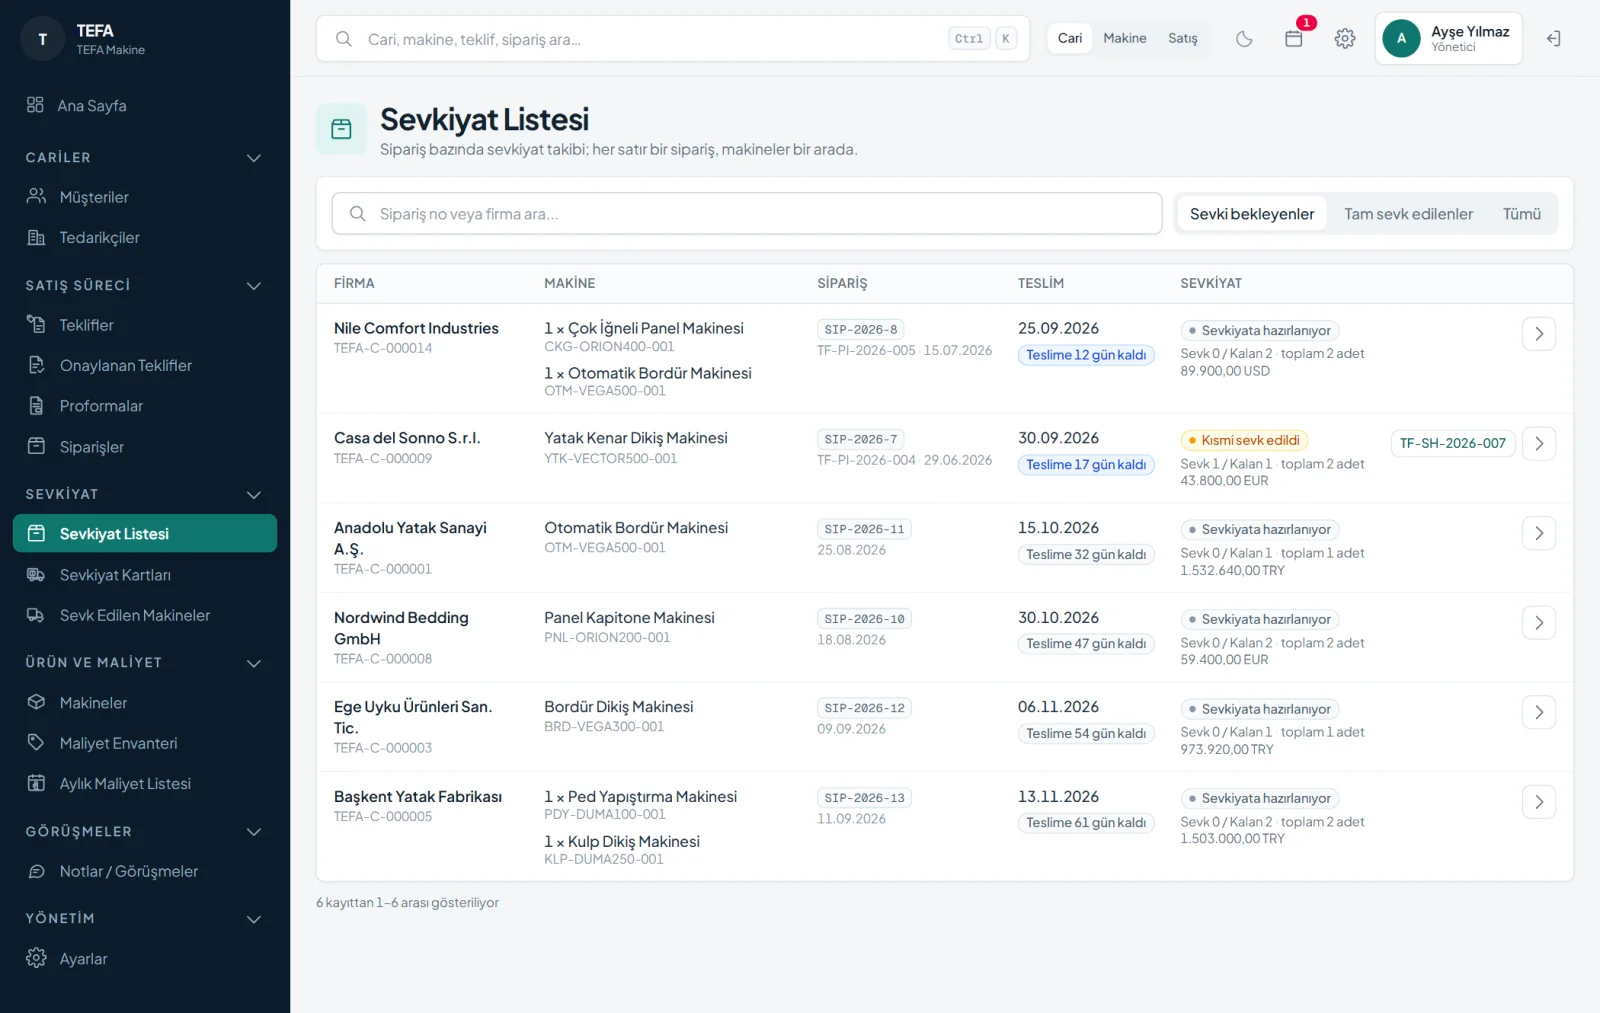
Task: Collapse the CARİLER section
Action: pos(254,158)
